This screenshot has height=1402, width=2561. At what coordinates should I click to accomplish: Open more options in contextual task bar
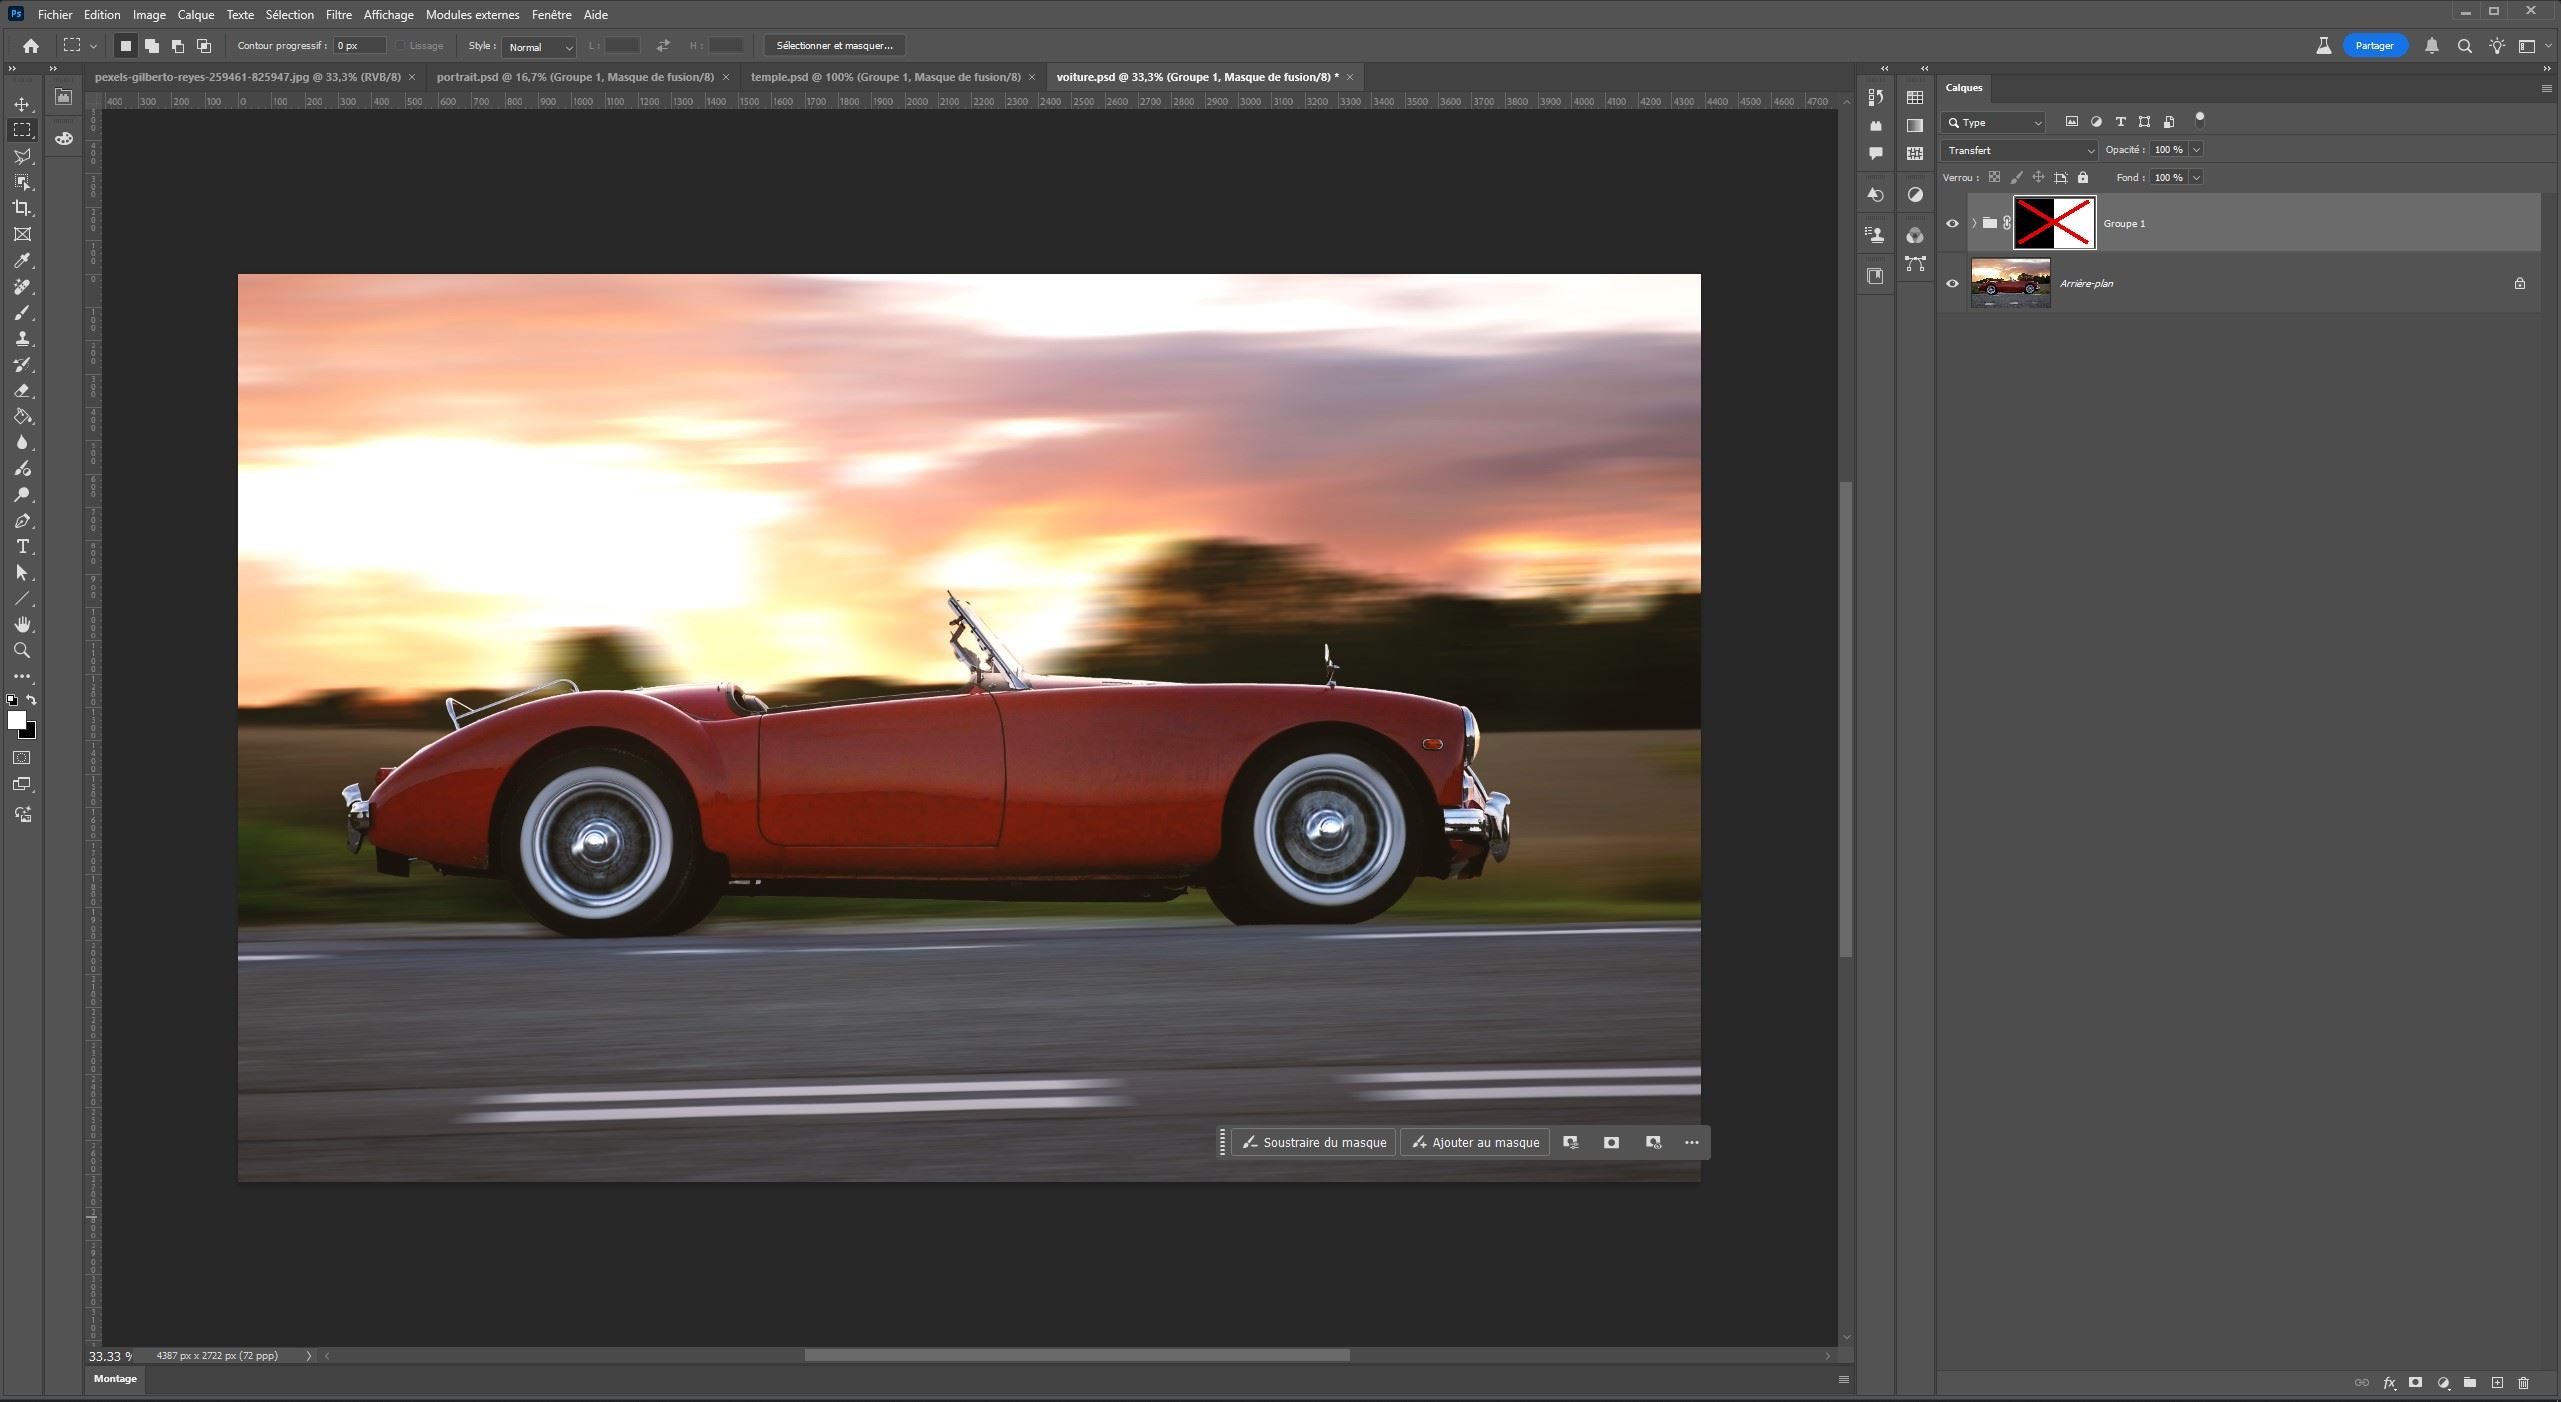point(1692,1142)
